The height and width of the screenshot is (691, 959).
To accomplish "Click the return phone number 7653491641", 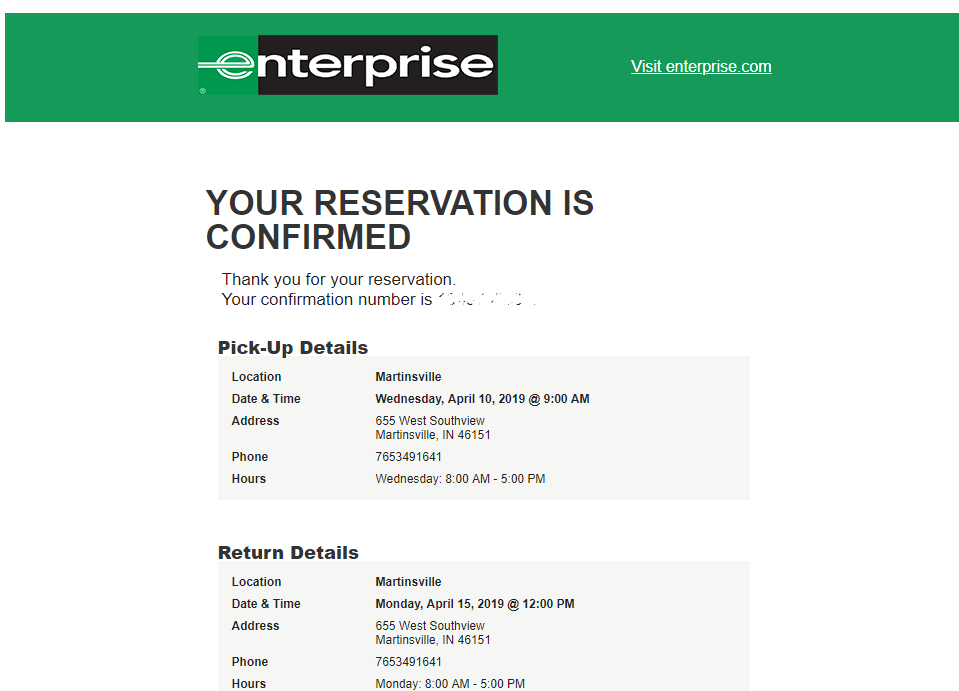I will tap(408, 662).
